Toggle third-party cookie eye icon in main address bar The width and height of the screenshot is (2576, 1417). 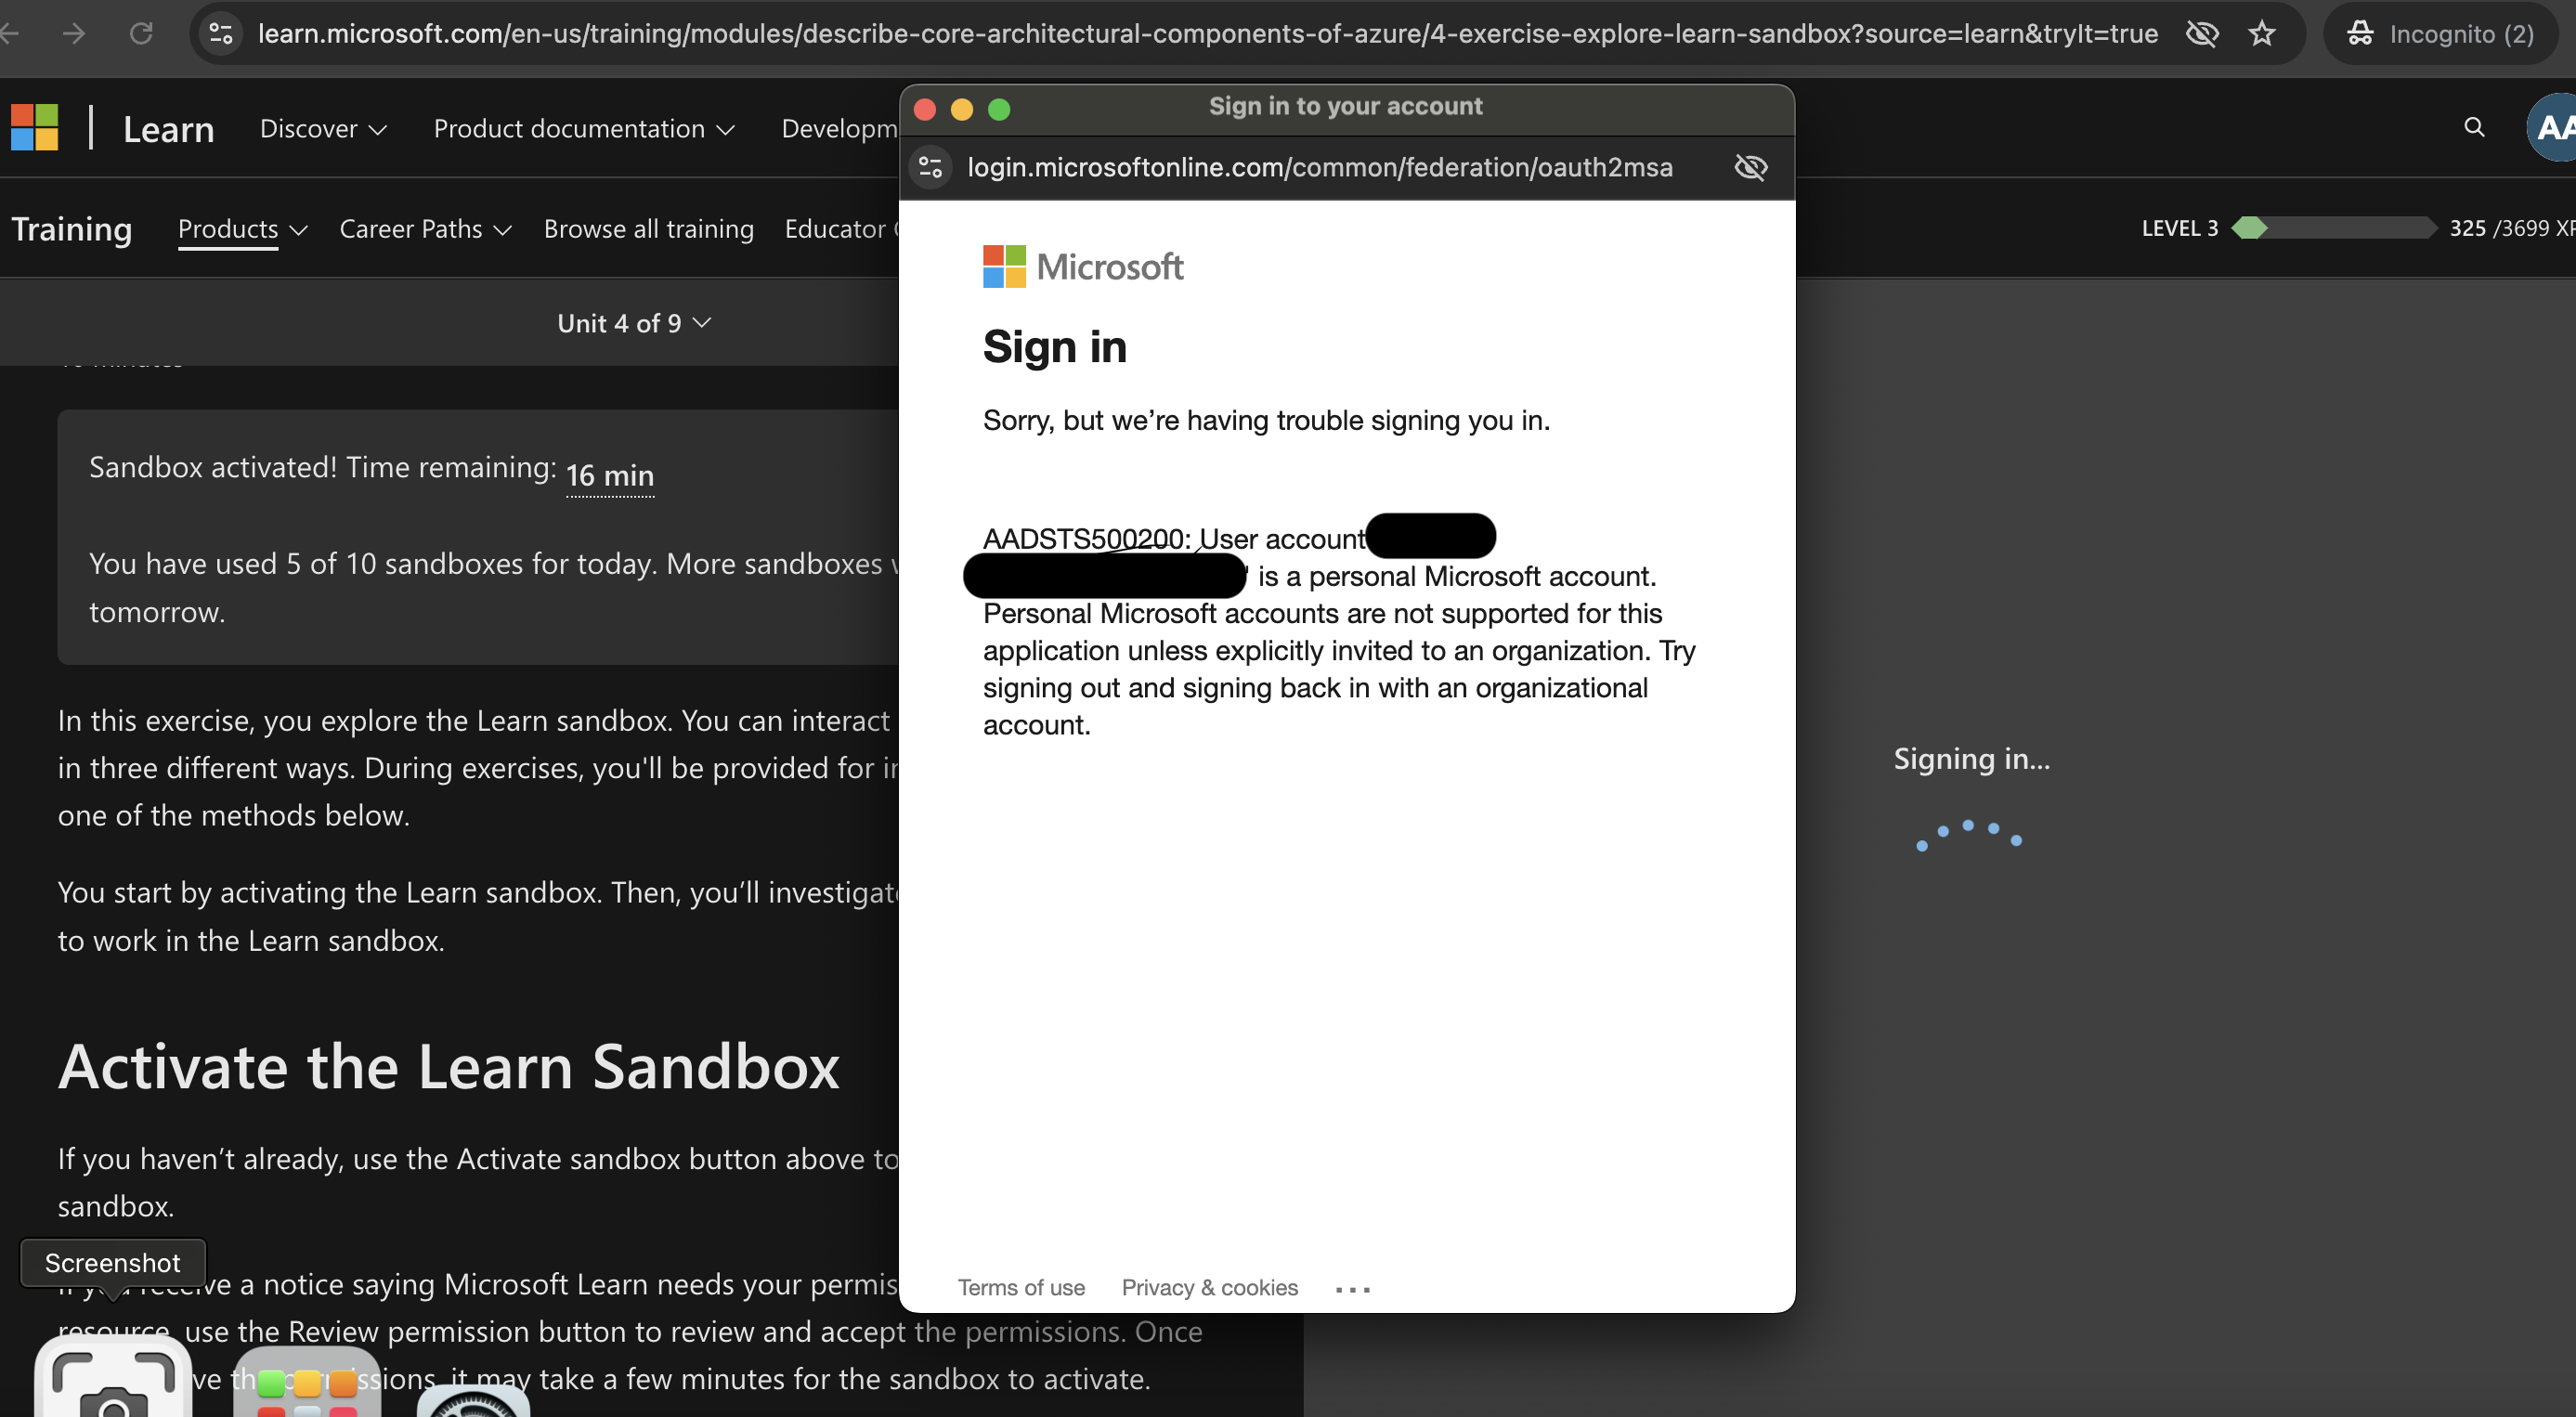[2202, 34]
